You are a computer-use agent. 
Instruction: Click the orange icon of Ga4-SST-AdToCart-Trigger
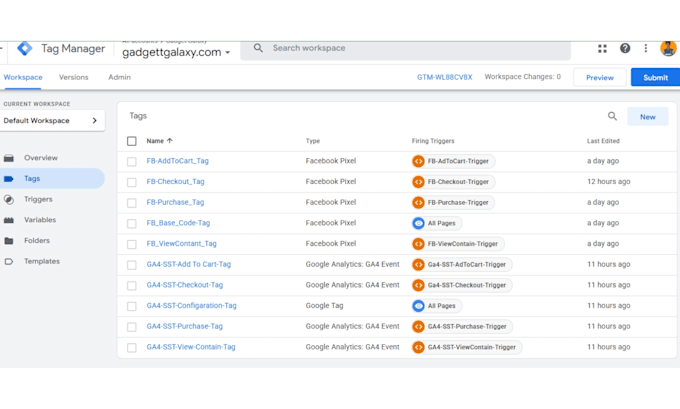[418, 265]
